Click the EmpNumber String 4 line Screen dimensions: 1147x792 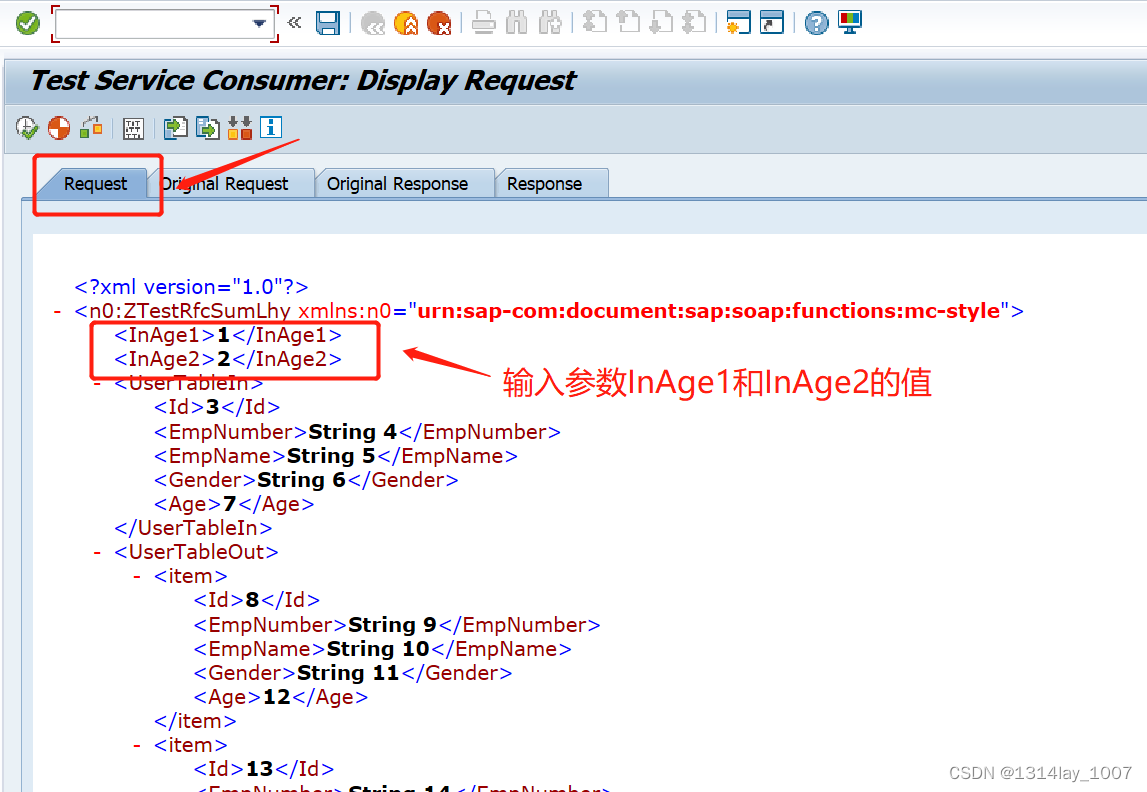click(357, 431)
